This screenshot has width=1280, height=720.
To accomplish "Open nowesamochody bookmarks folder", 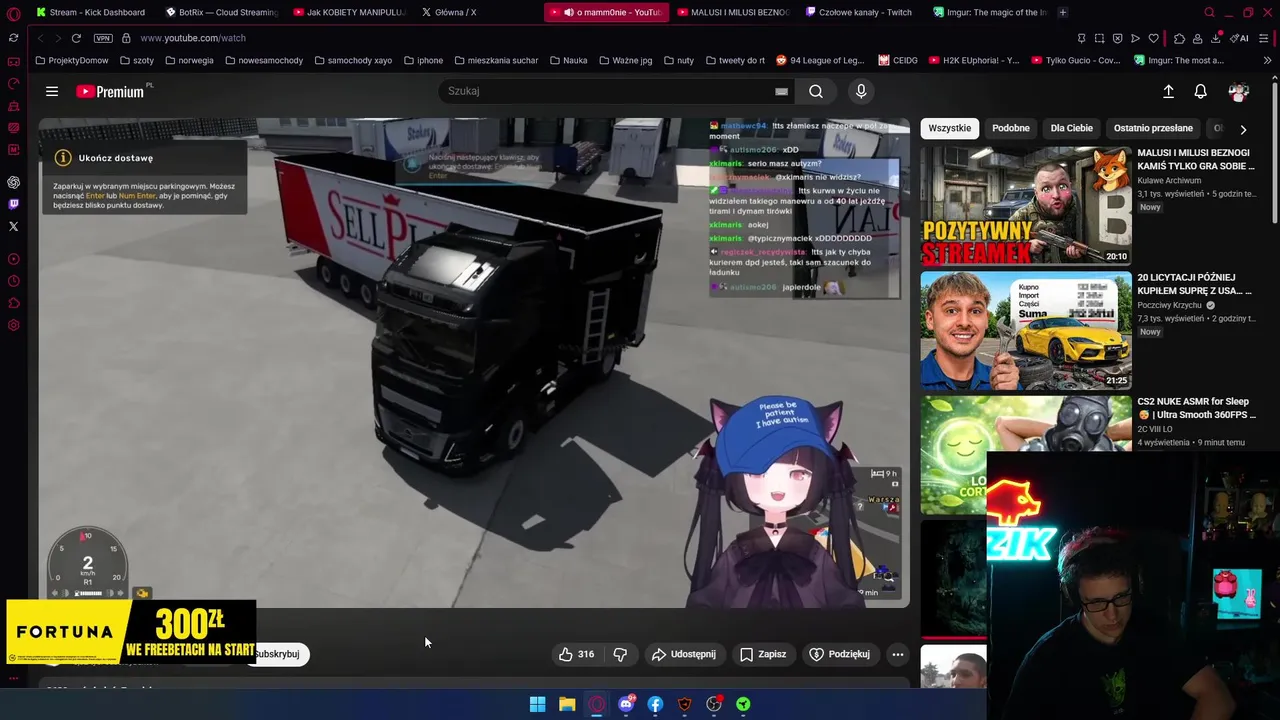I will coord(264,60).
